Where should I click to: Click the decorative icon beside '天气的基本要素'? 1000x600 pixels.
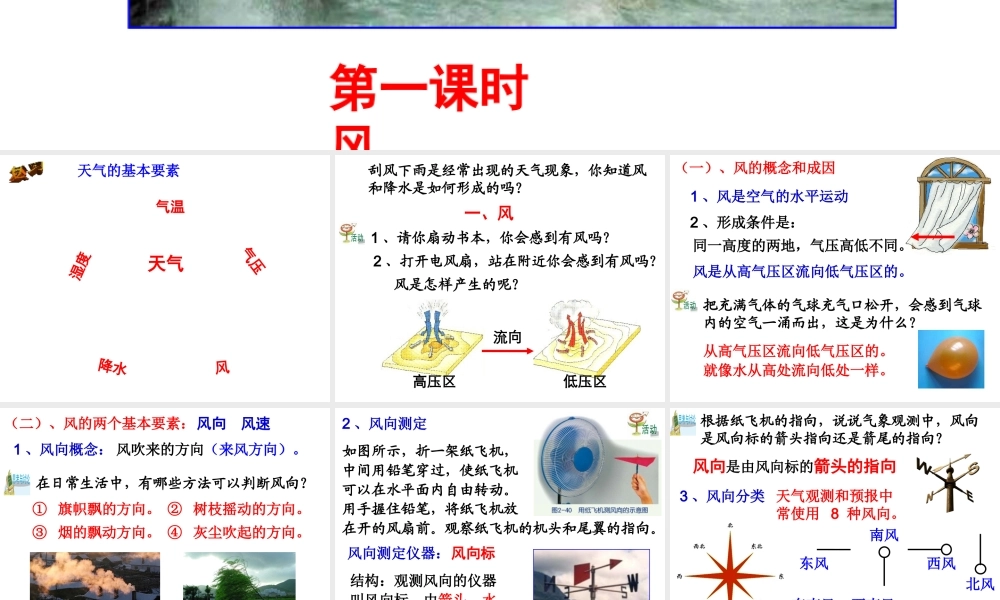pyautogui.click(x=26, y=172)
